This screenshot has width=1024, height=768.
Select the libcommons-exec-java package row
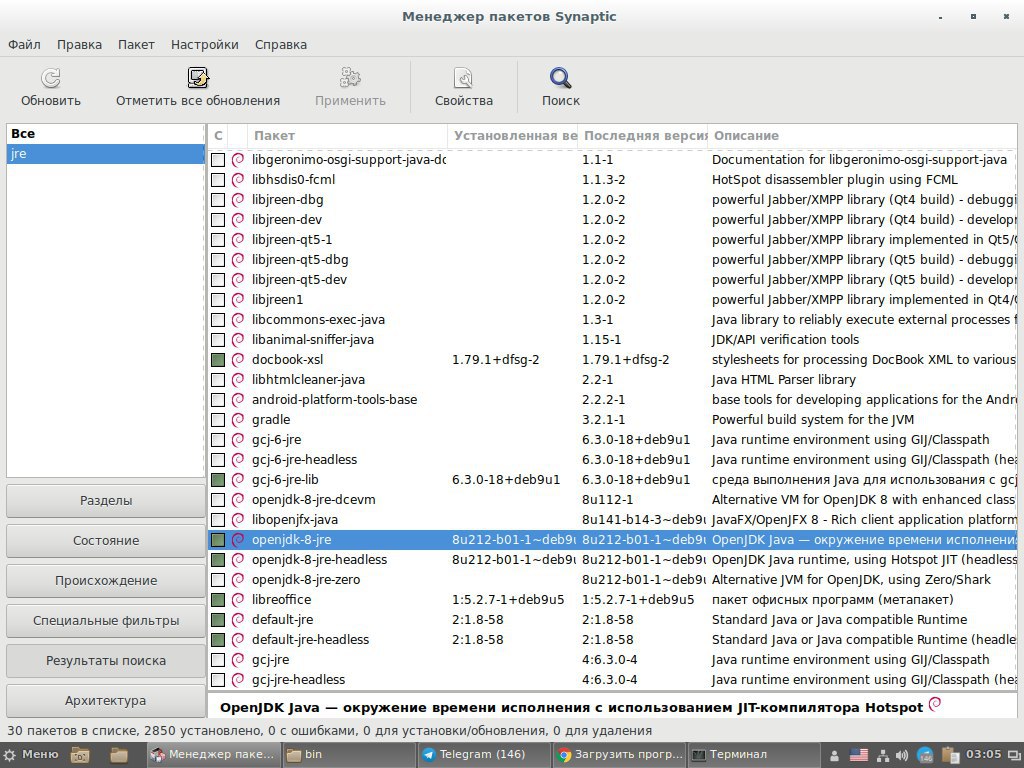(613, 320)
